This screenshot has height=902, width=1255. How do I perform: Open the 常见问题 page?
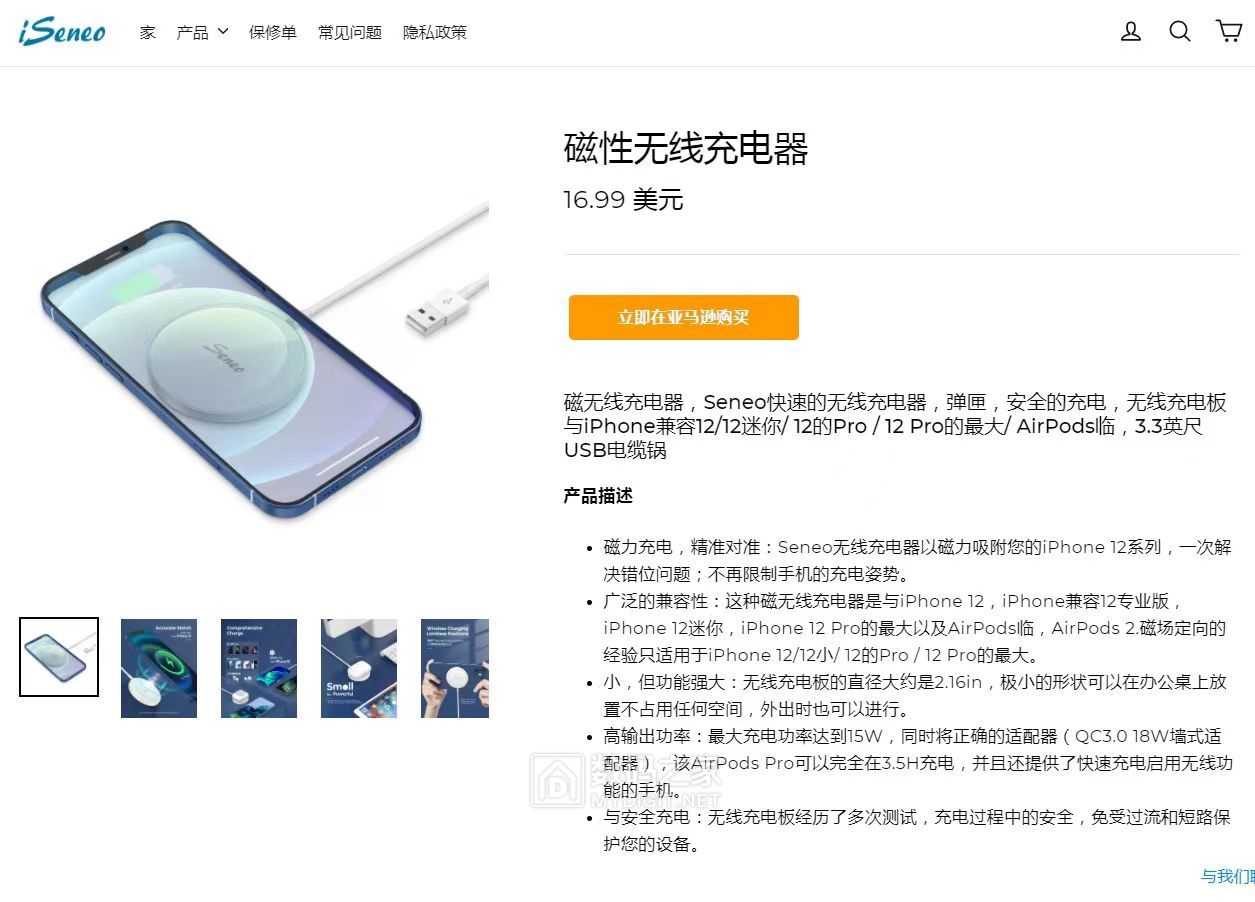pyautogui.click(x=350, y=32)
